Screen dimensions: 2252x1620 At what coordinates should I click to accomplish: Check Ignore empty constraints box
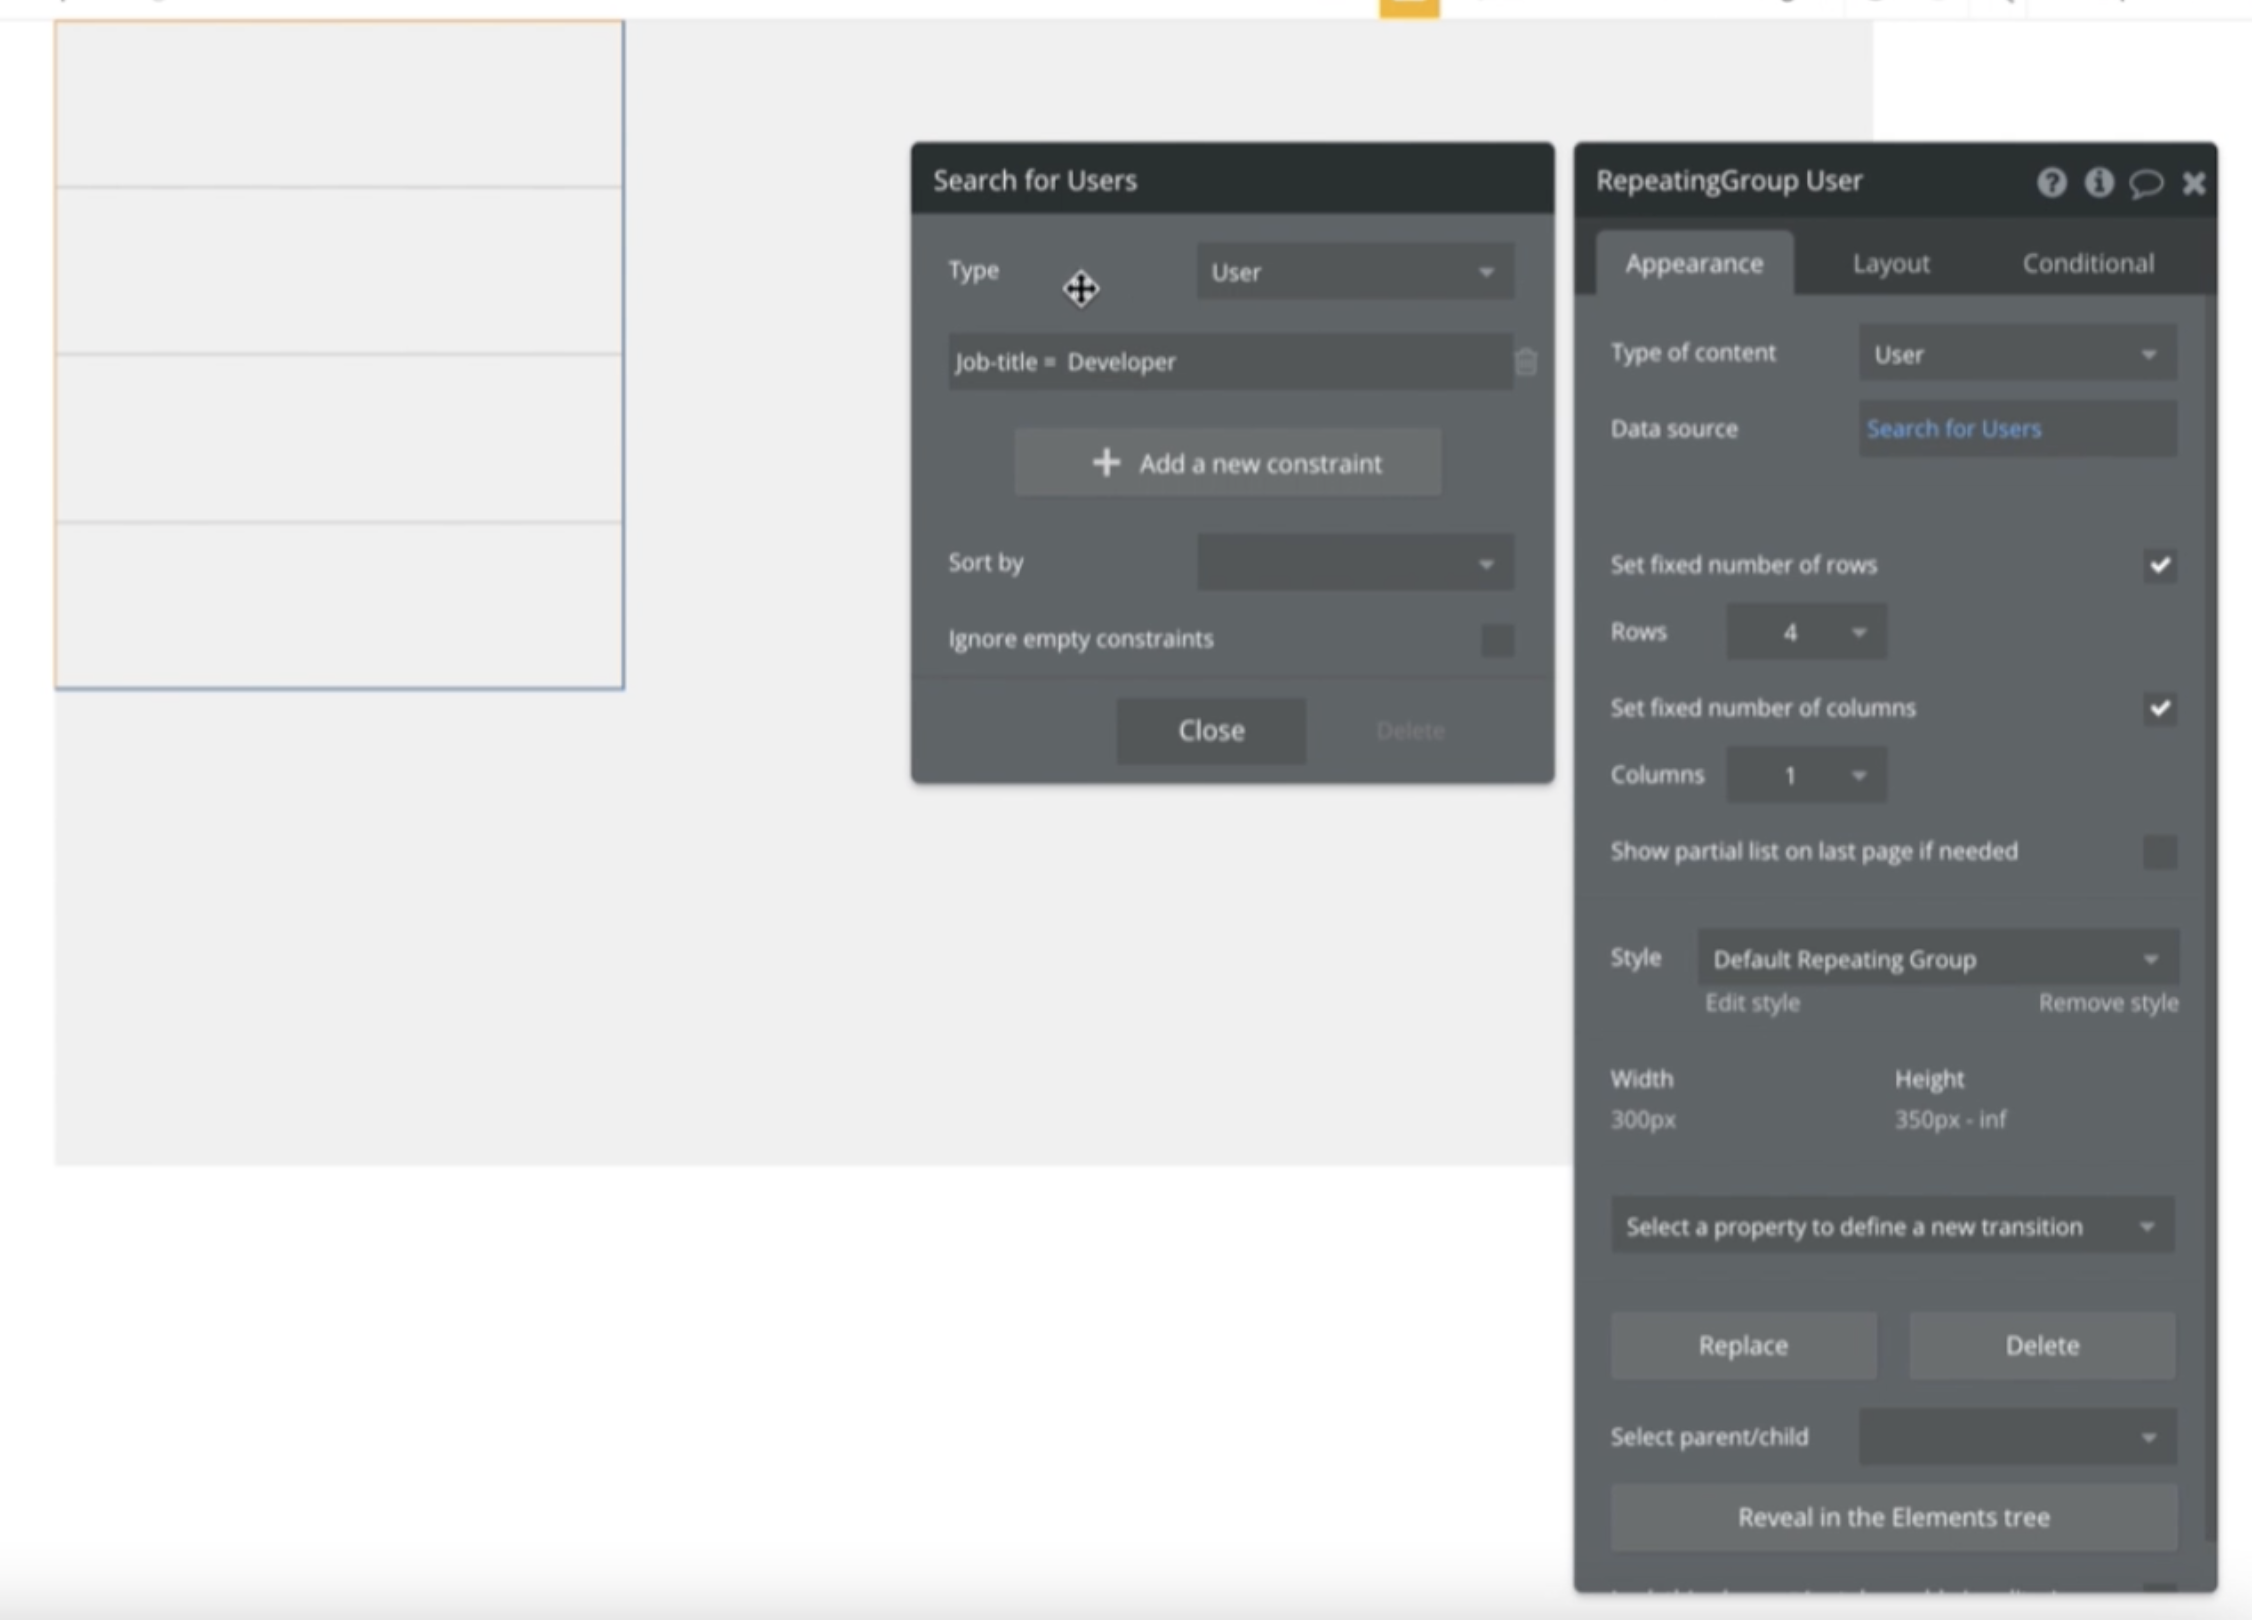(1497, 640)
